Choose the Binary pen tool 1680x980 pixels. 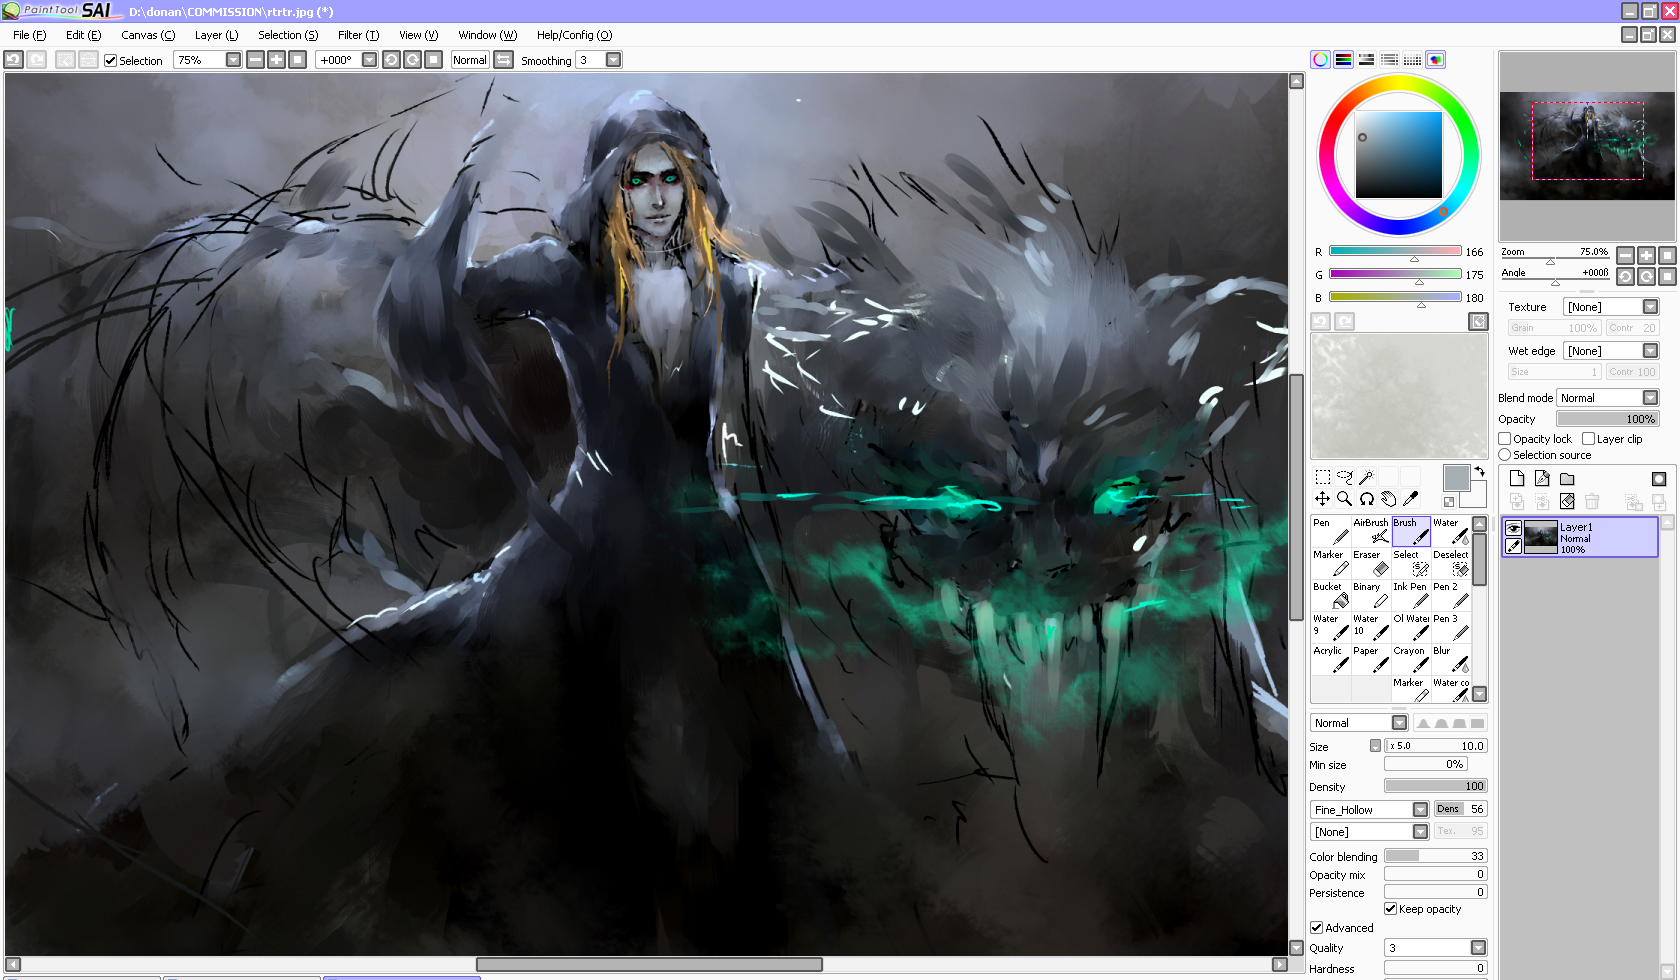tap(1371, 595)
